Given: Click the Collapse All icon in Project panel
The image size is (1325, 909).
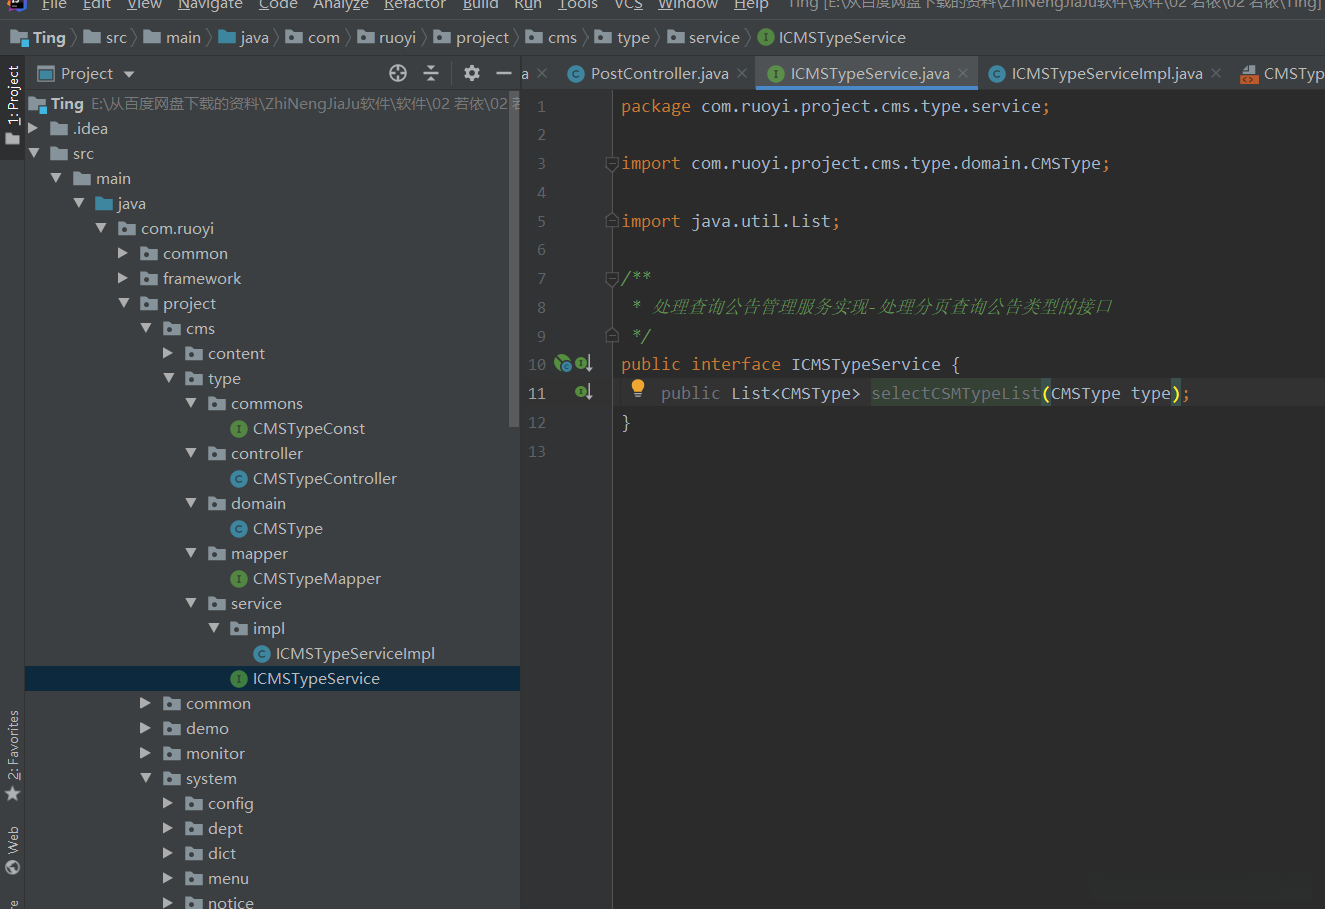Looking at the screenshot, I should (431, 73).
